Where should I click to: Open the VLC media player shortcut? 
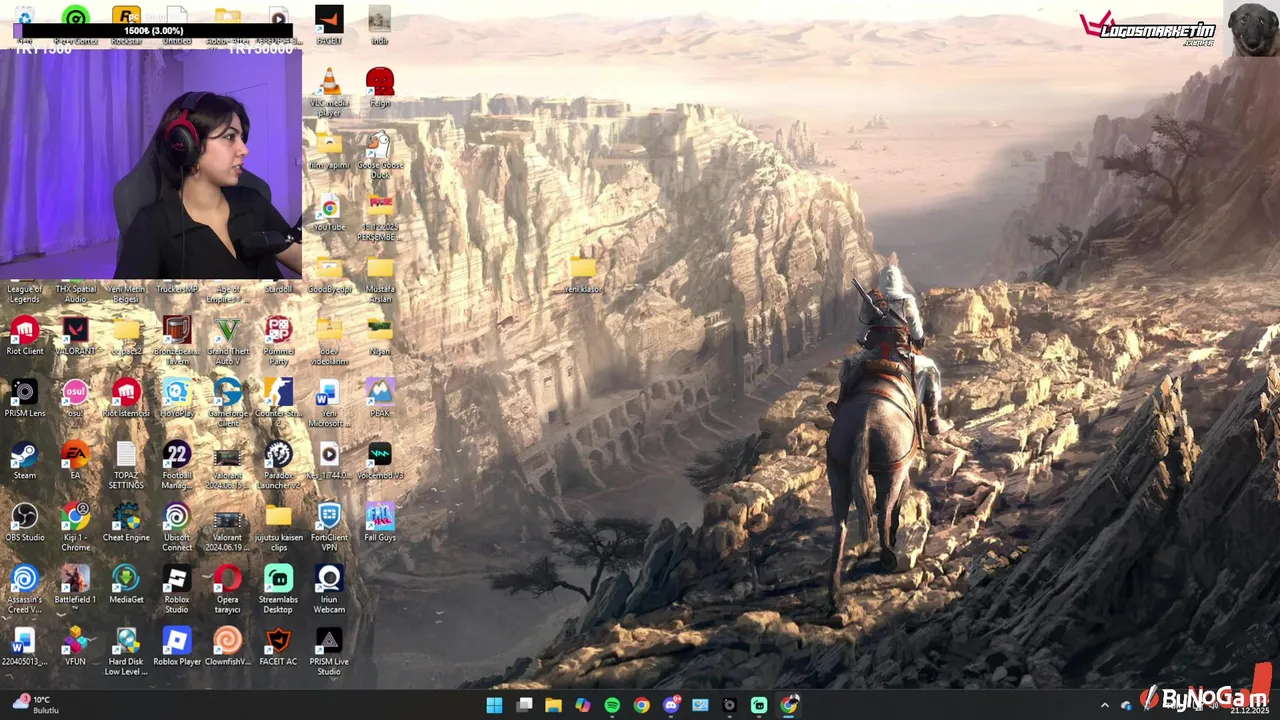pos(329,93)
